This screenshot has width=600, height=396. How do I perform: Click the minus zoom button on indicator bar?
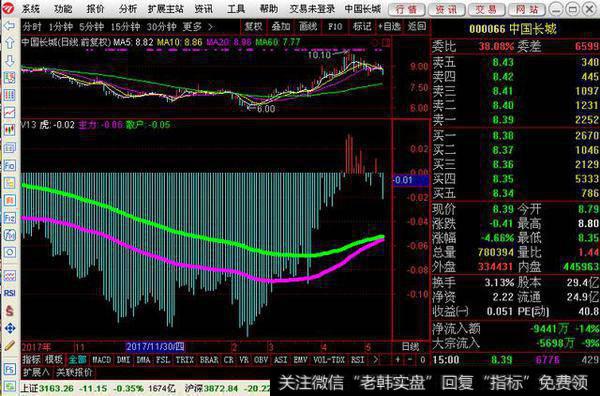click(410, 360)
